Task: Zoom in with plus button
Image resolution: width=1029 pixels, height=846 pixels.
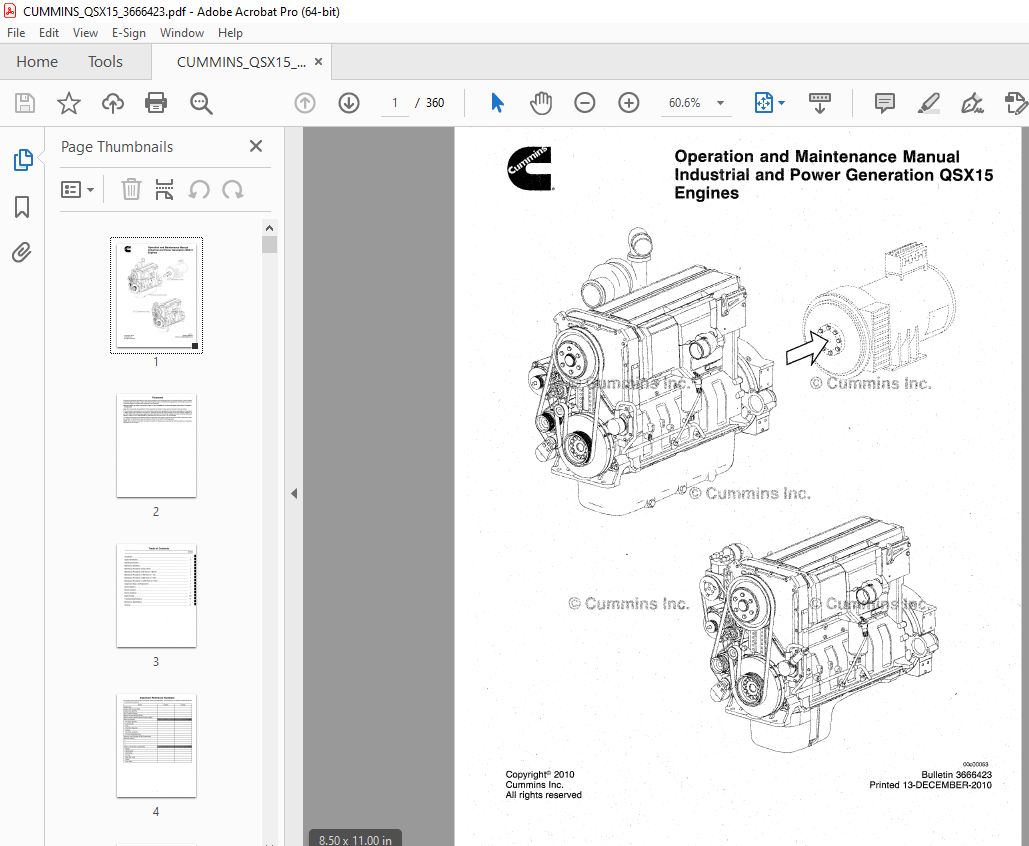Action: 629,103
